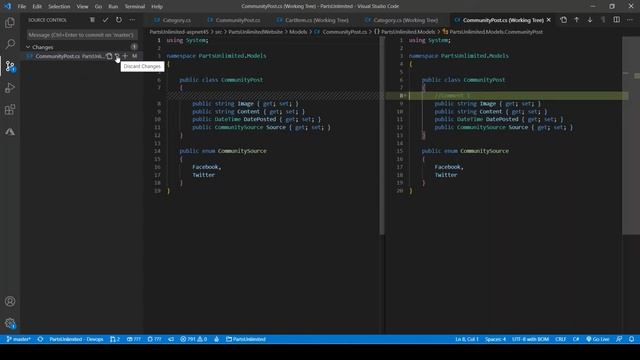Switch to Category.cs (Working Tree) tab
640x360 pixels.
[401, 20]
